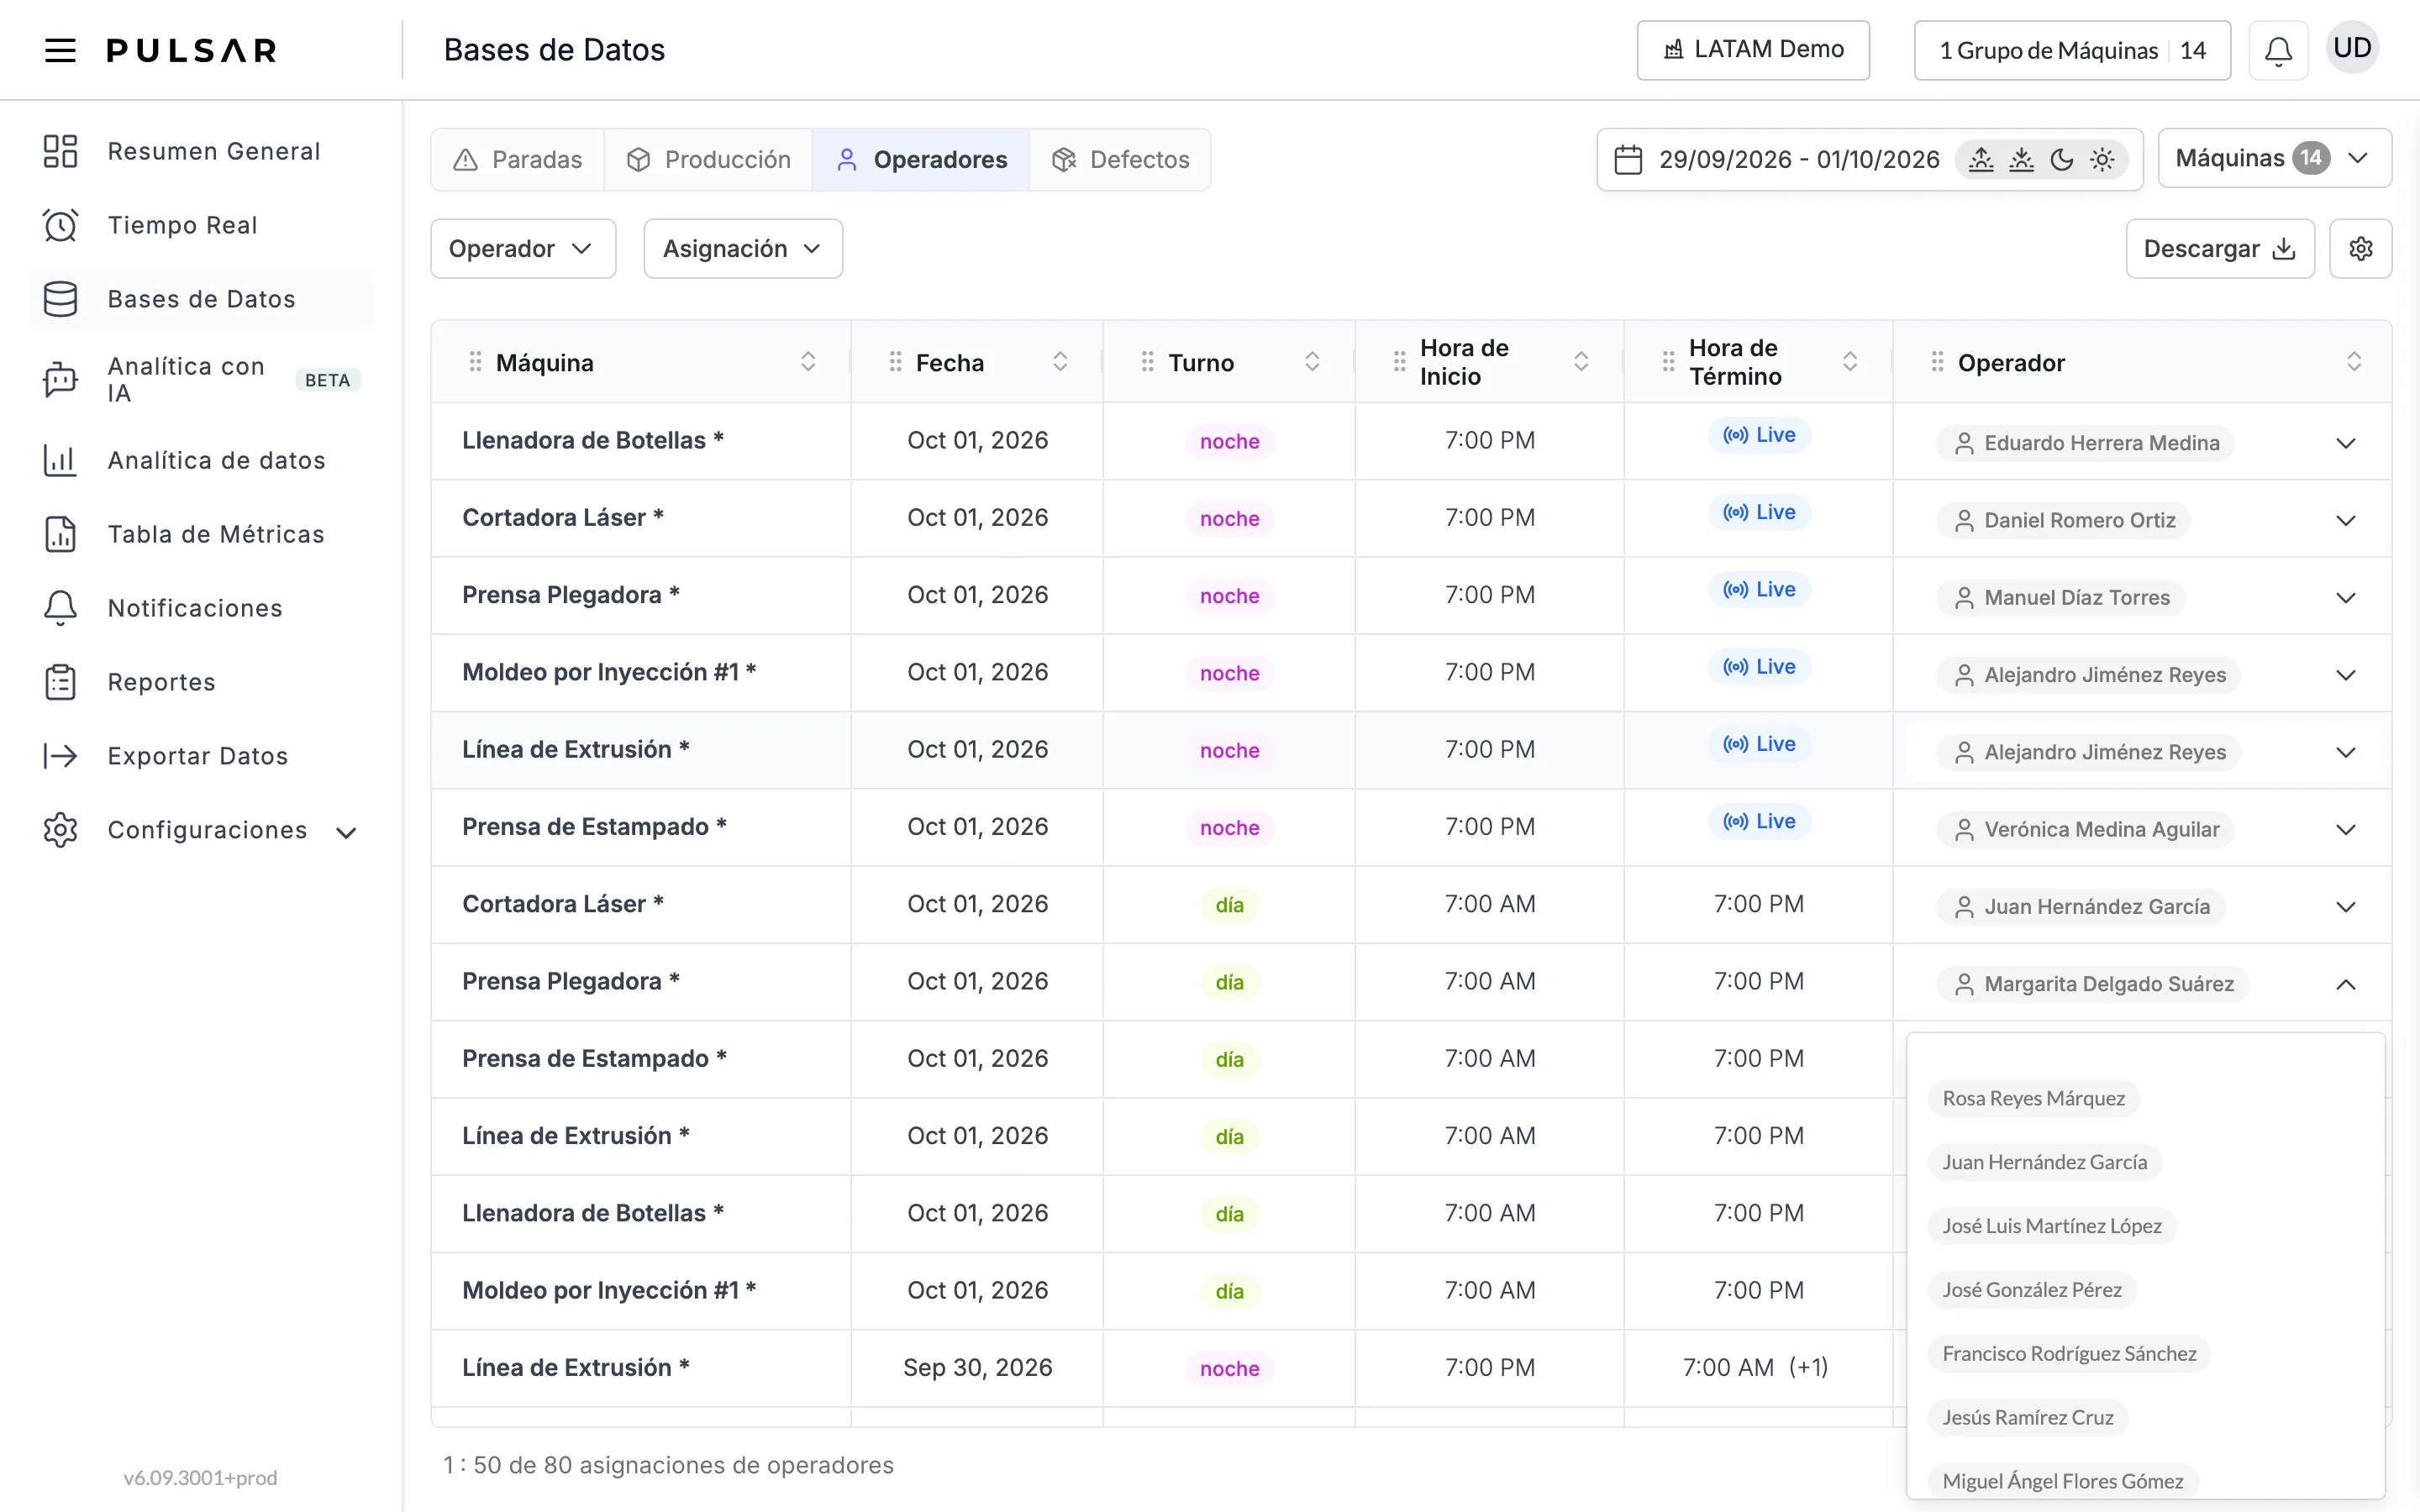Click Bases de Datos in sidebar
The image size is (2420, 1512).
200,299
